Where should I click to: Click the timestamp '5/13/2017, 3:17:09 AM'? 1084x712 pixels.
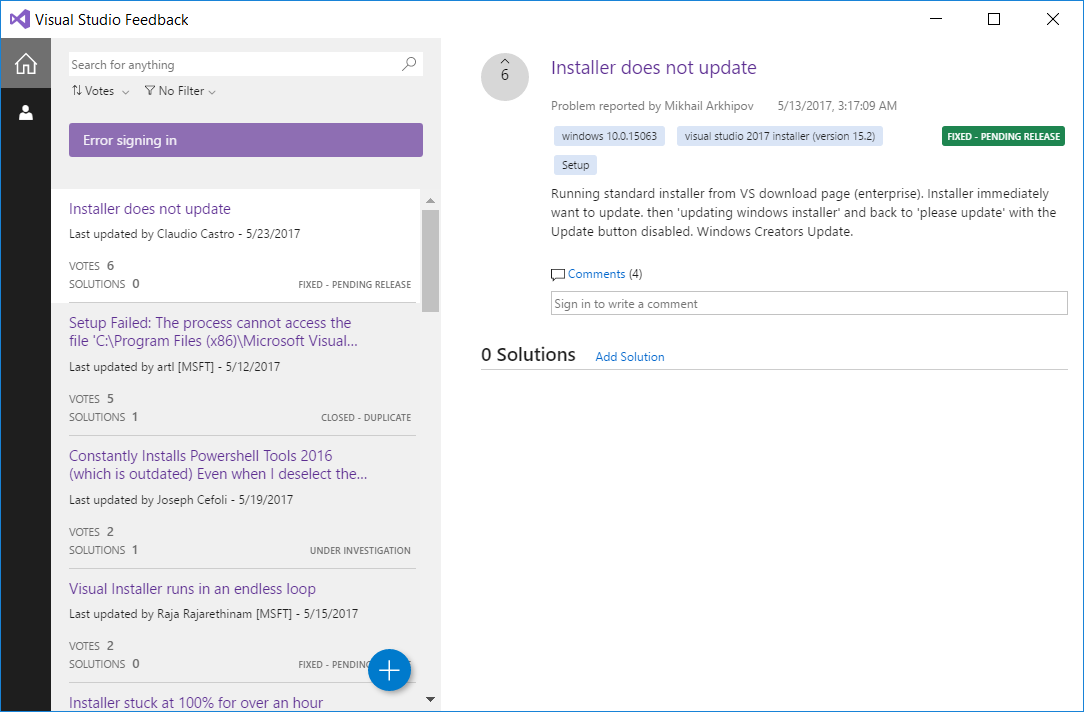(x=837, y=106)
